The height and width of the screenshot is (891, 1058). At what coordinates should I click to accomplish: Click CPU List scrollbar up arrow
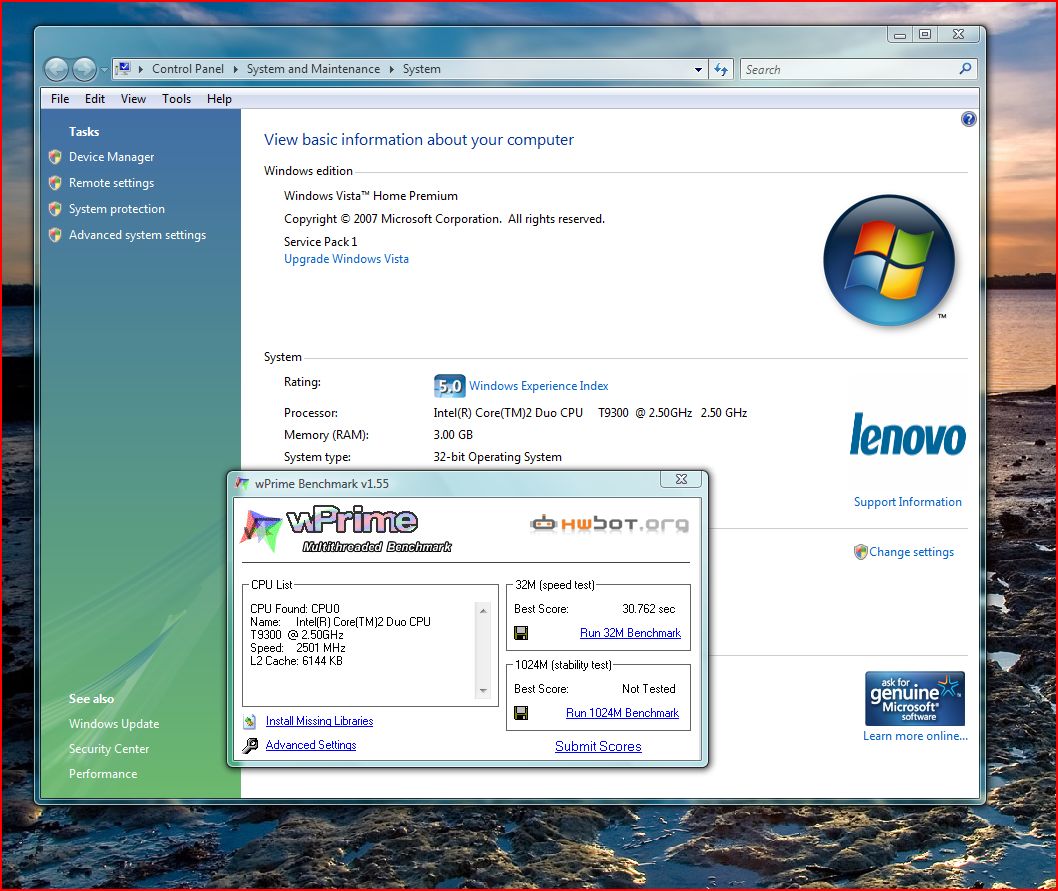click(x=483, y=611)
